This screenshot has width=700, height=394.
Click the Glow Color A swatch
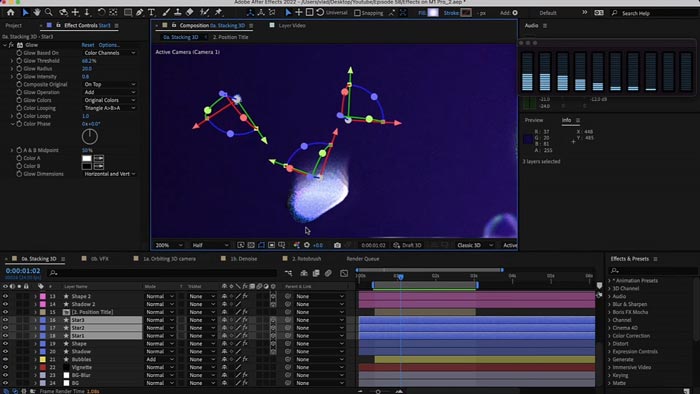(x=87, y=158)
